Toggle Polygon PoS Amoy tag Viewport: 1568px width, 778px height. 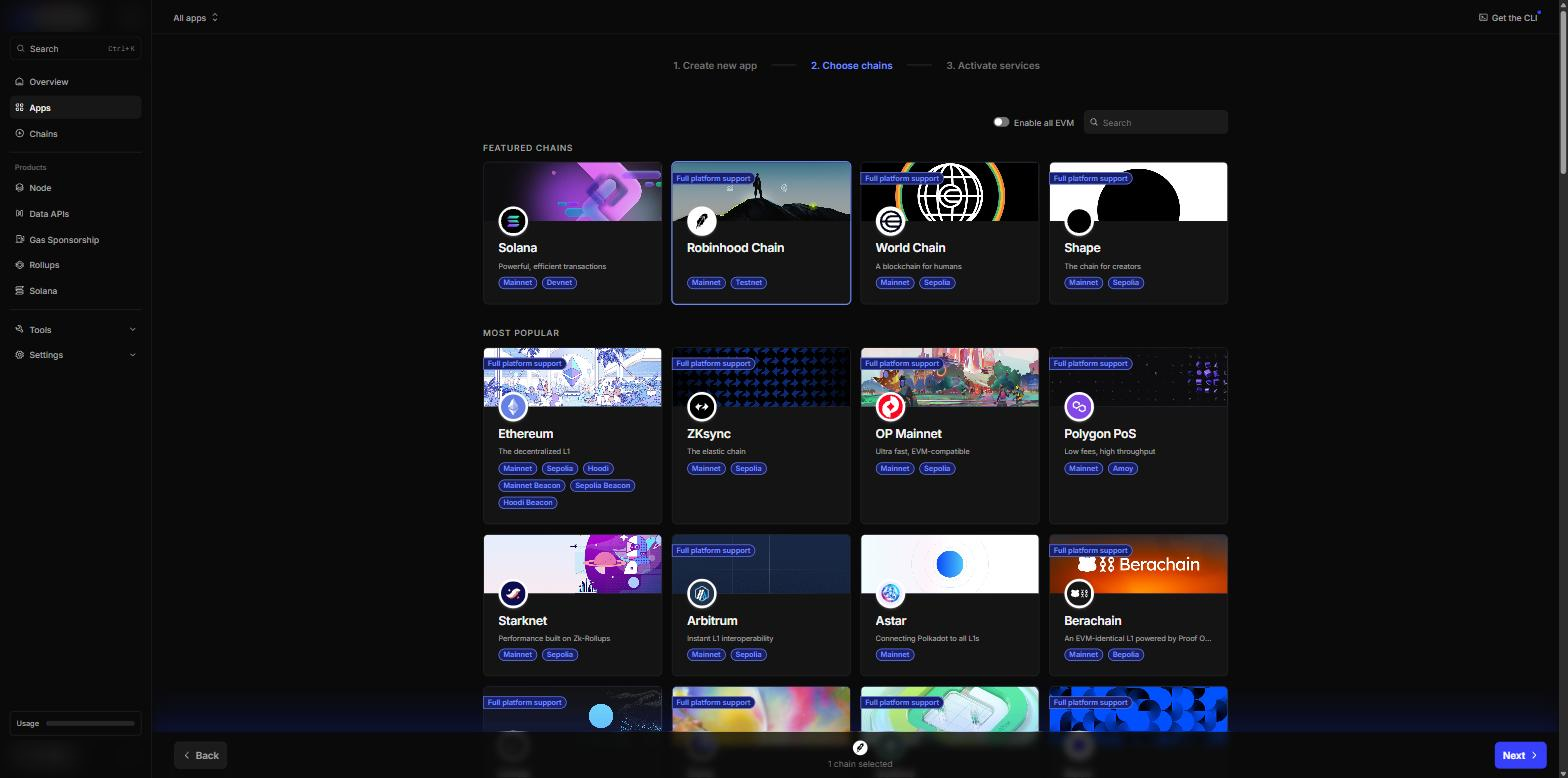pyautogui.click(x=1123, y=469)
